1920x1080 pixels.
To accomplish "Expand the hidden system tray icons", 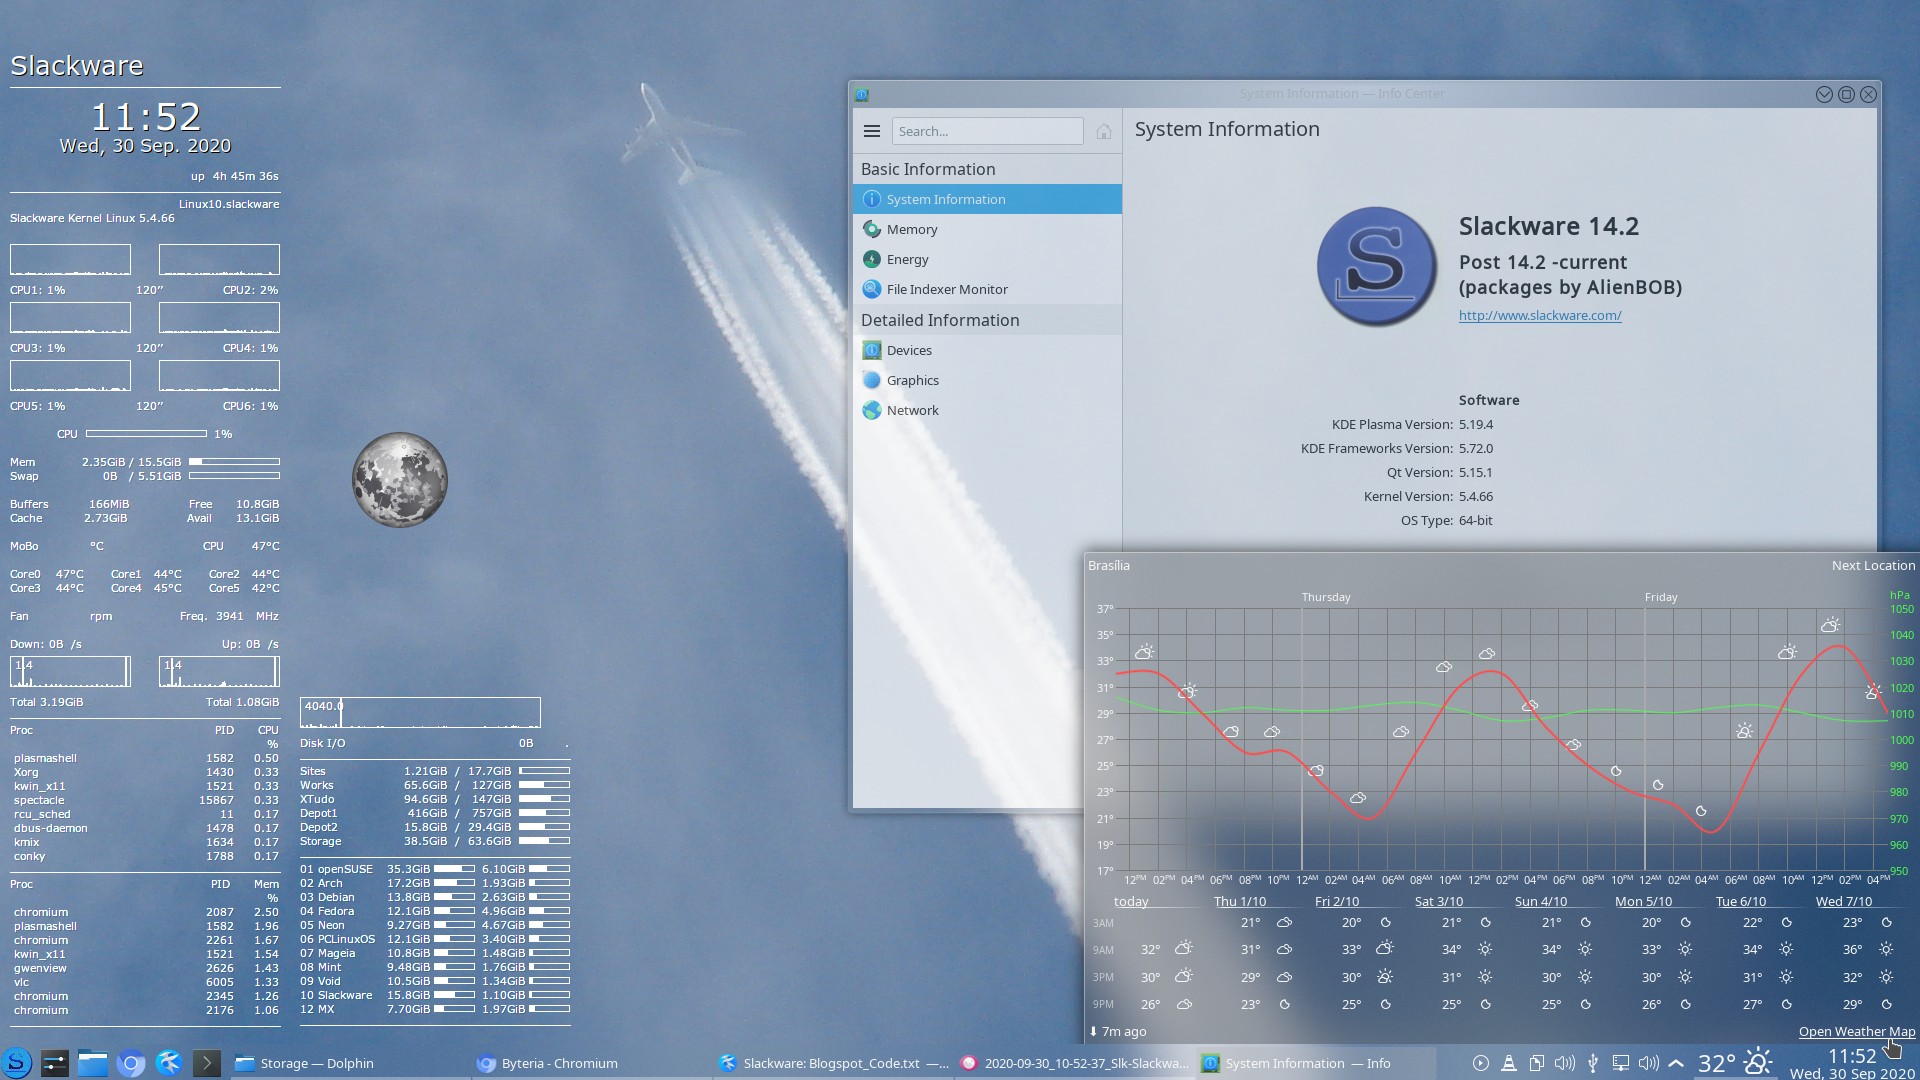I will 1675,1063.
